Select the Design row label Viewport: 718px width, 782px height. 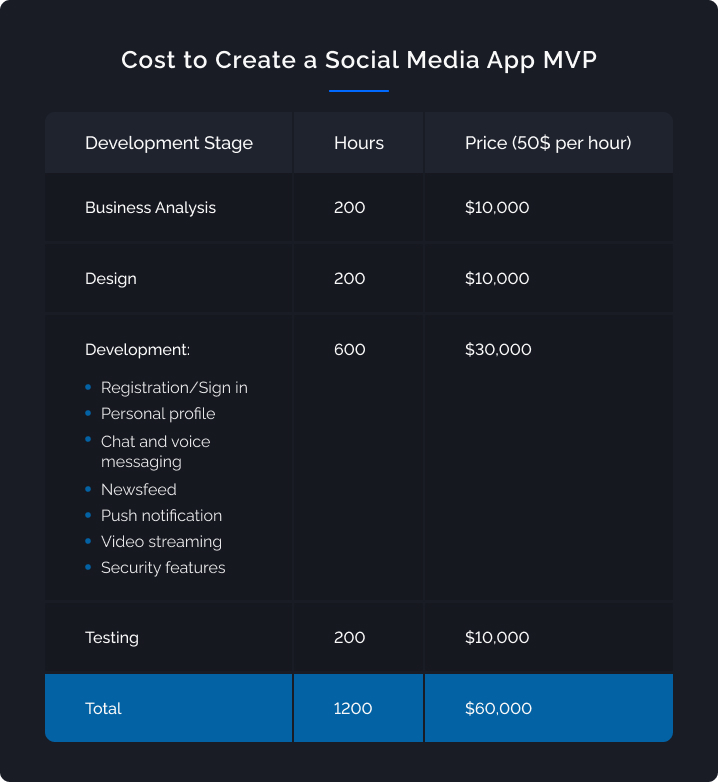click(111, 279)
